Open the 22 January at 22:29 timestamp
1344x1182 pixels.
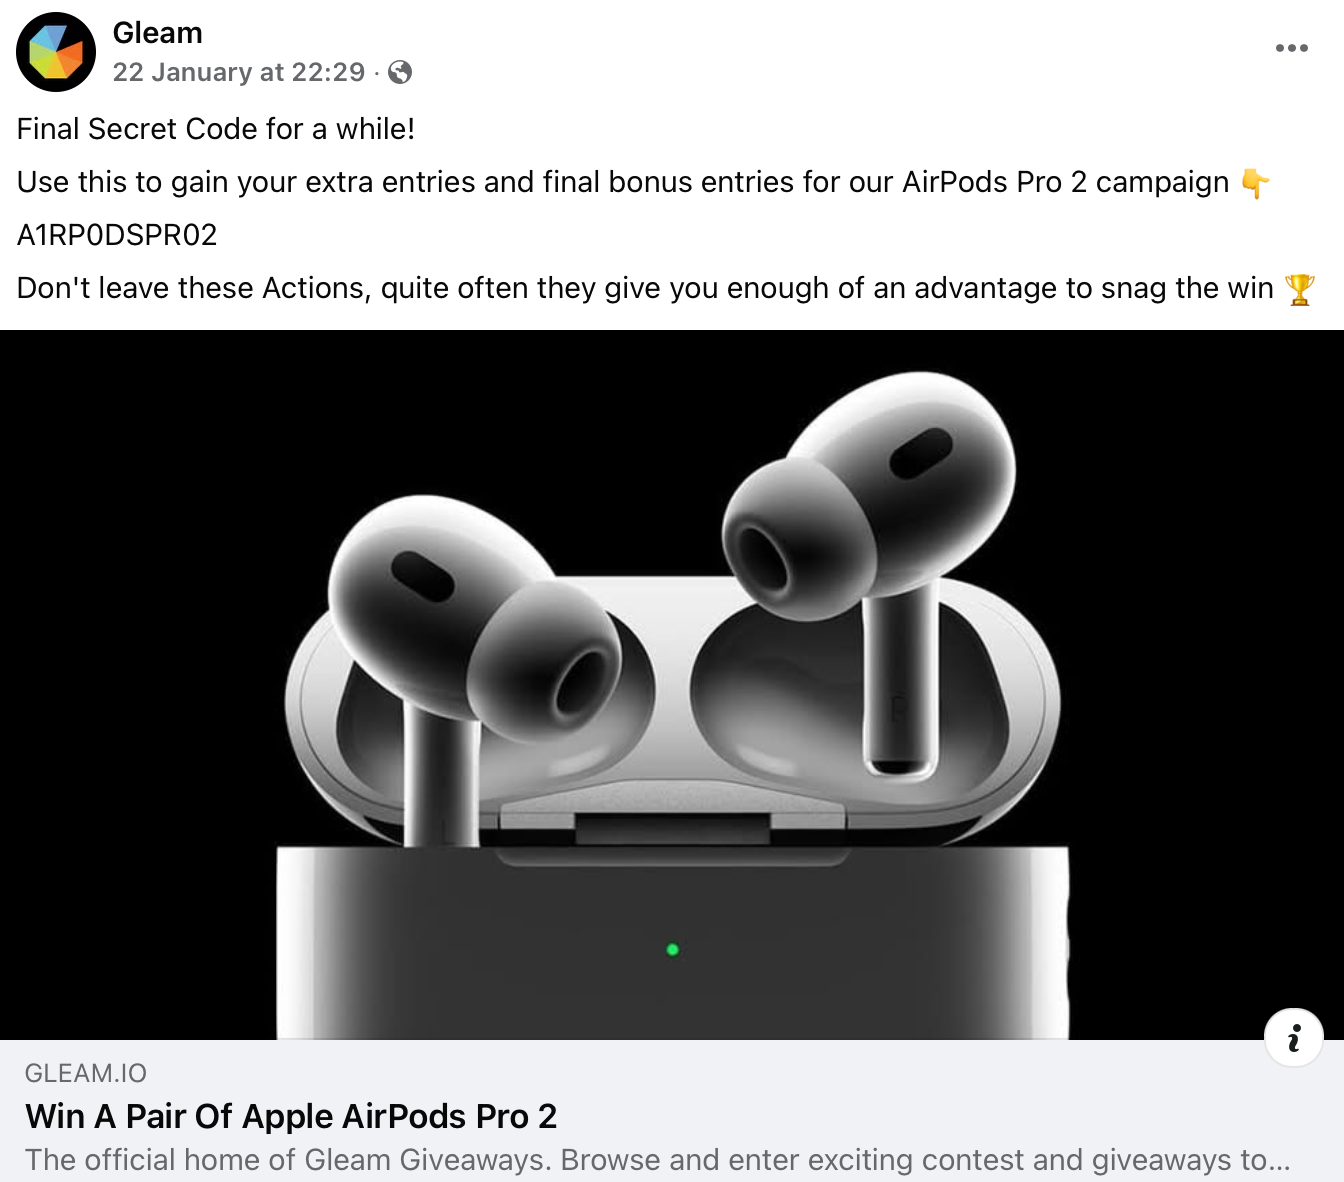pos(239,72)
